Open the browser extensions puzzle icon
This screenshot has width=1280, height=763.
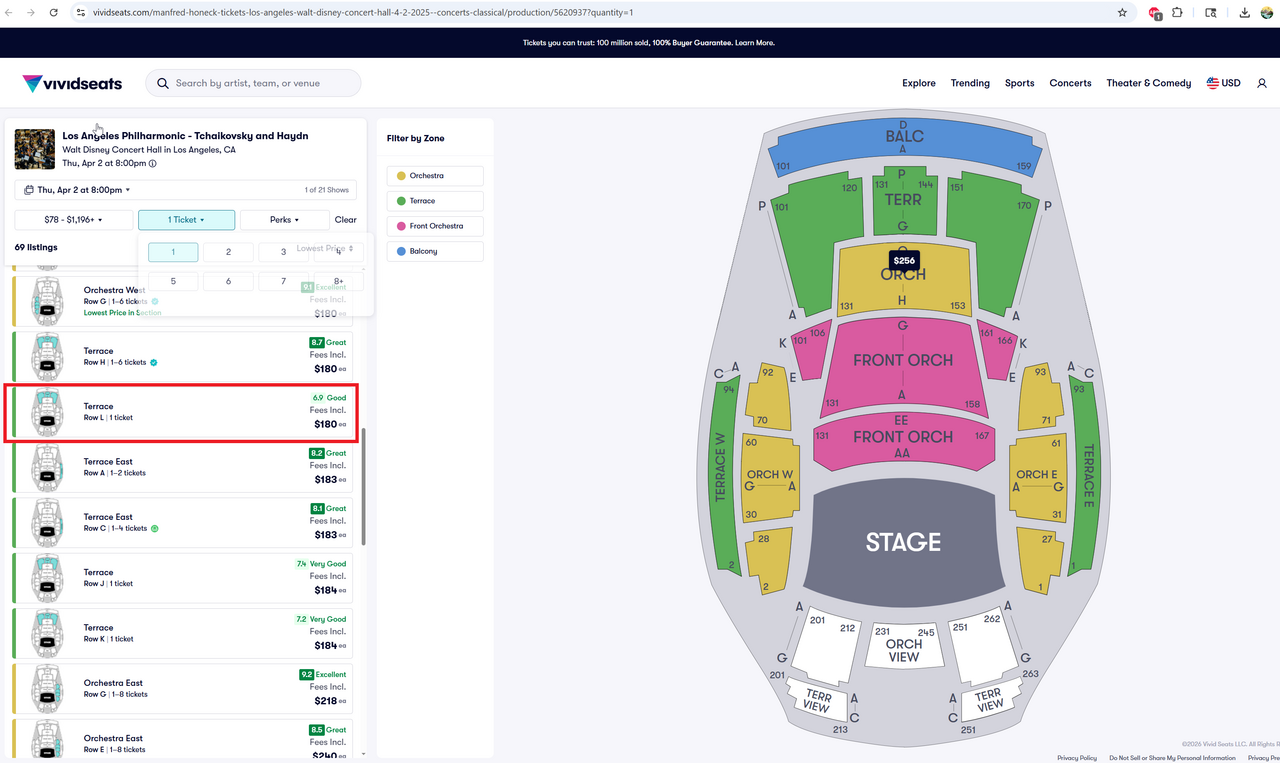click(1177, 13)
